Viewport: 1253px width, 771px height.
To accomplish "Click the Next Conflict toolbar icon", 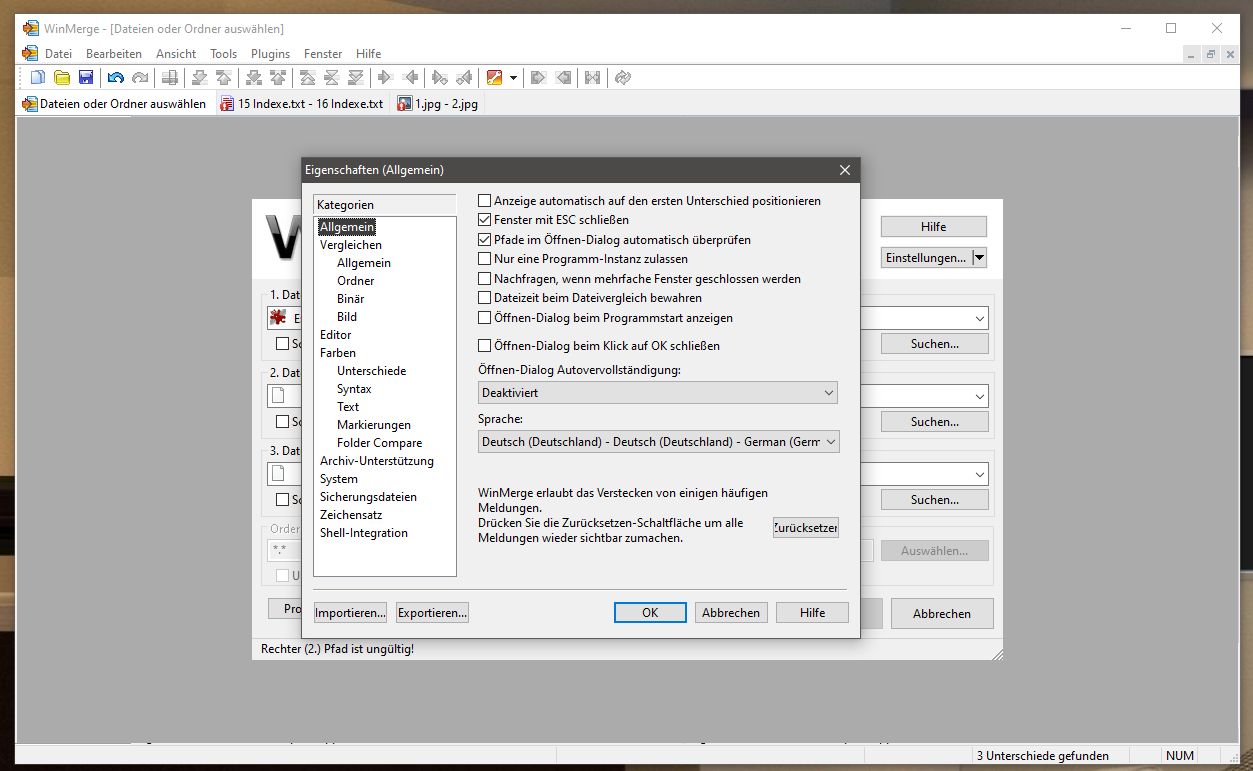I will 254,78.
